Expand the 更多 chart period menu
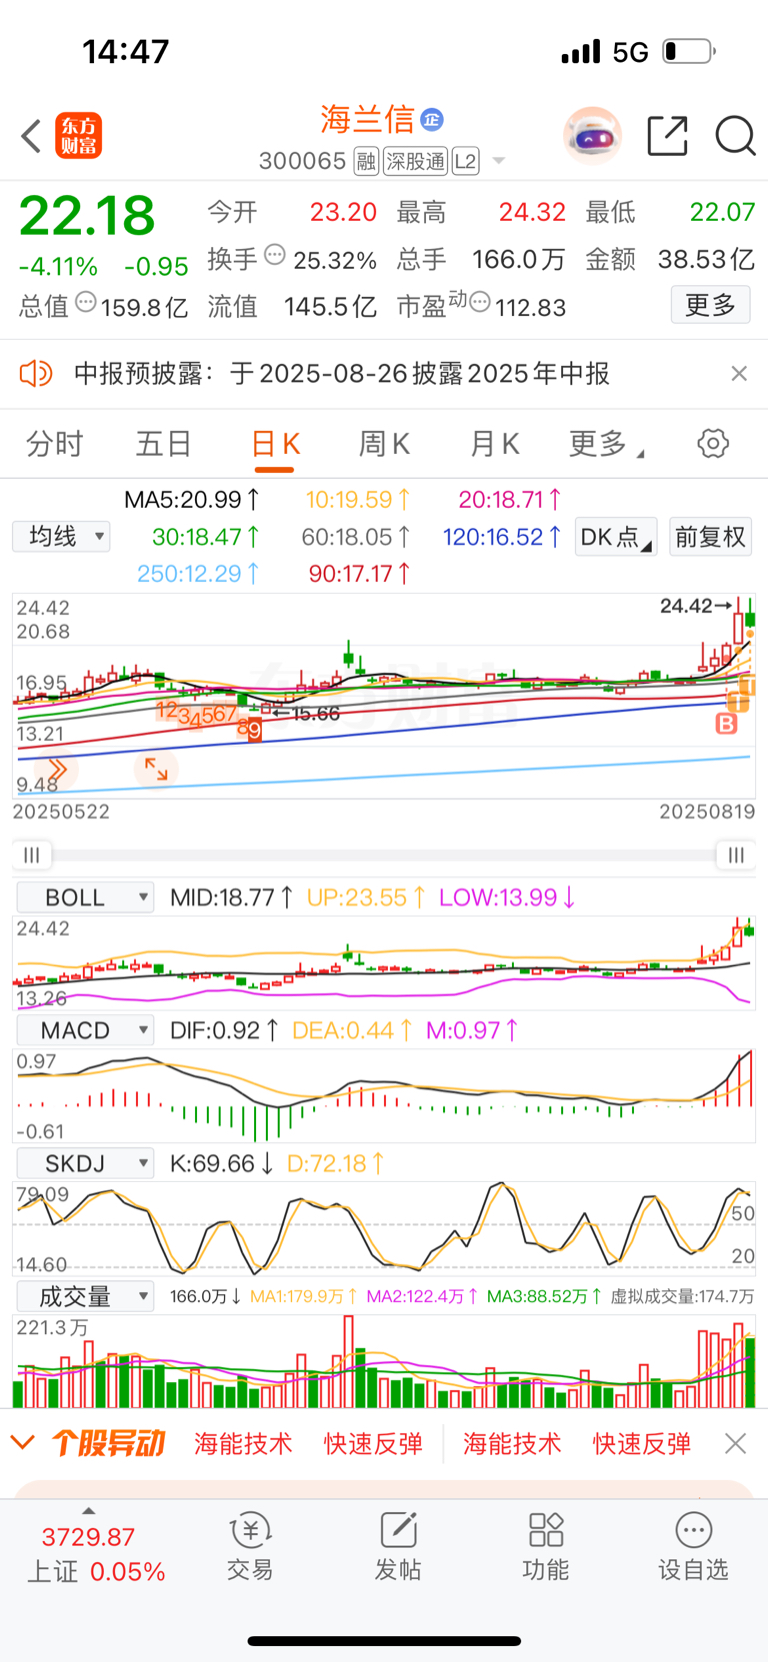This screenshot has width=768, height=1663. [x=605, y=443]
